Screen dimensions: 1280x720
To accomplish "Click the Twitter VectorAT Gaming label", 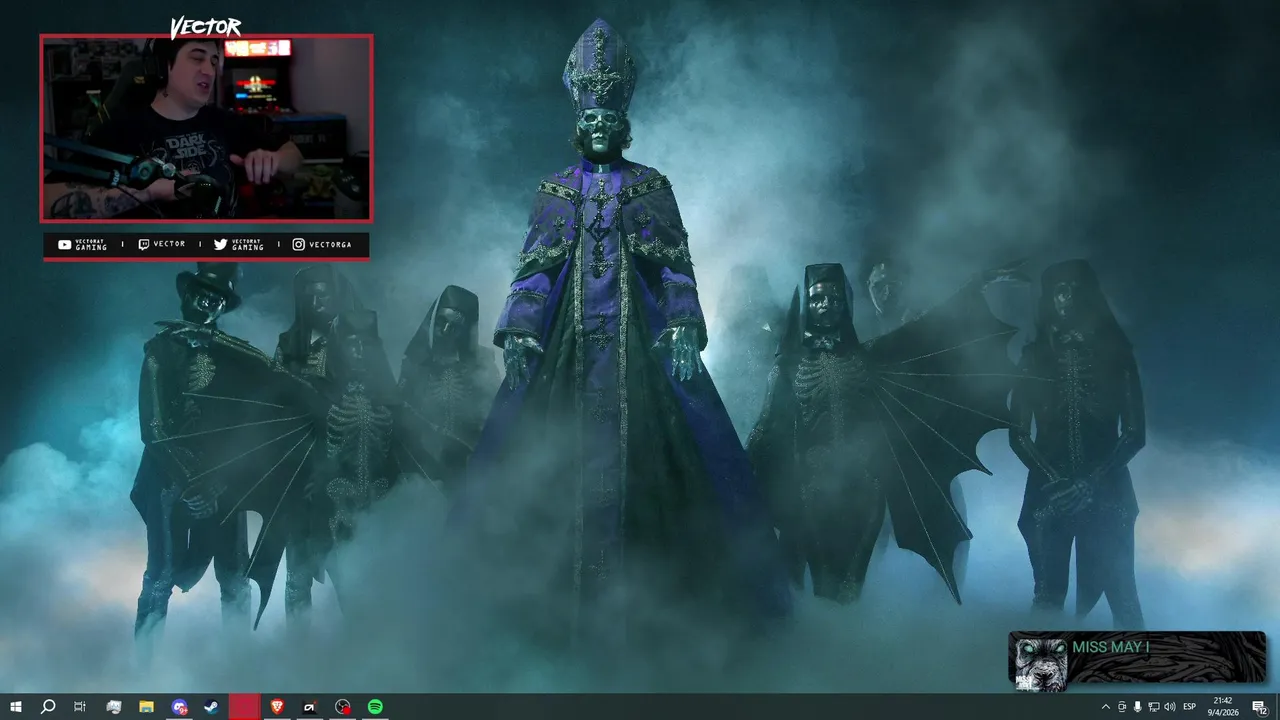I will coord(238,244).
